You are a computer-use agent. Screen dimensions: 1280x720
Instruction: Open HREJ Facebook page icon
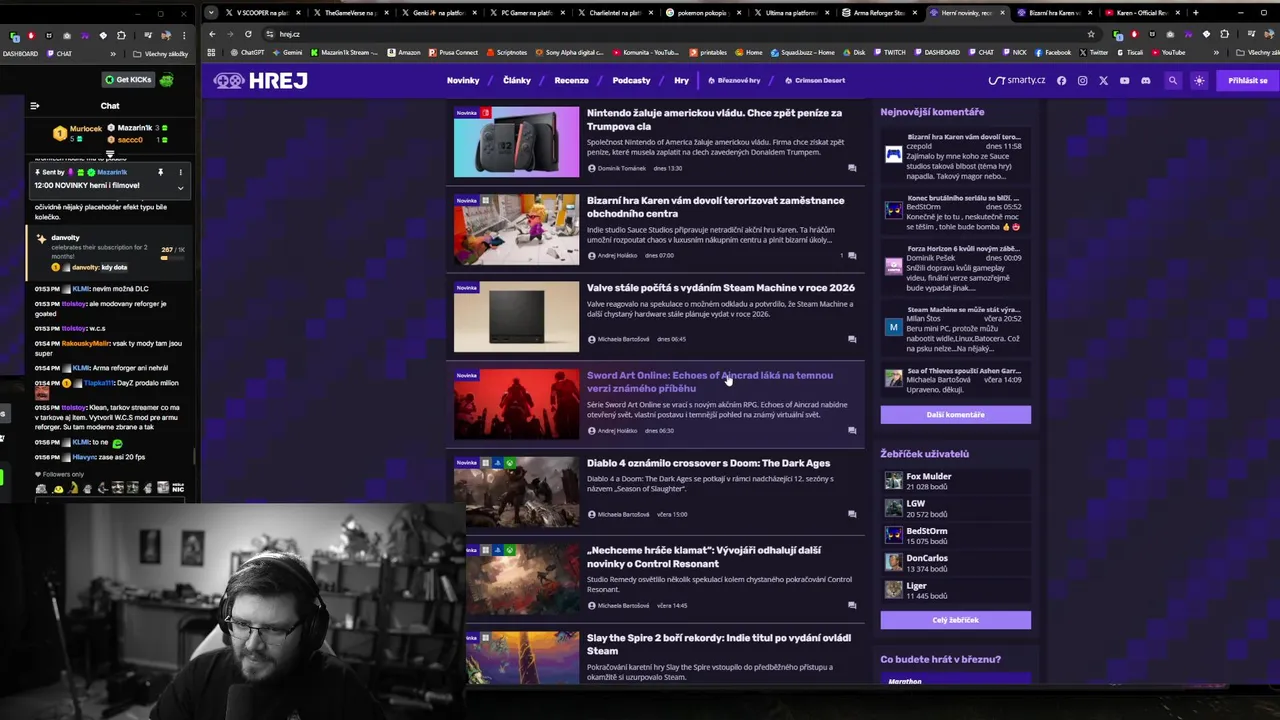coord(1061,80)
